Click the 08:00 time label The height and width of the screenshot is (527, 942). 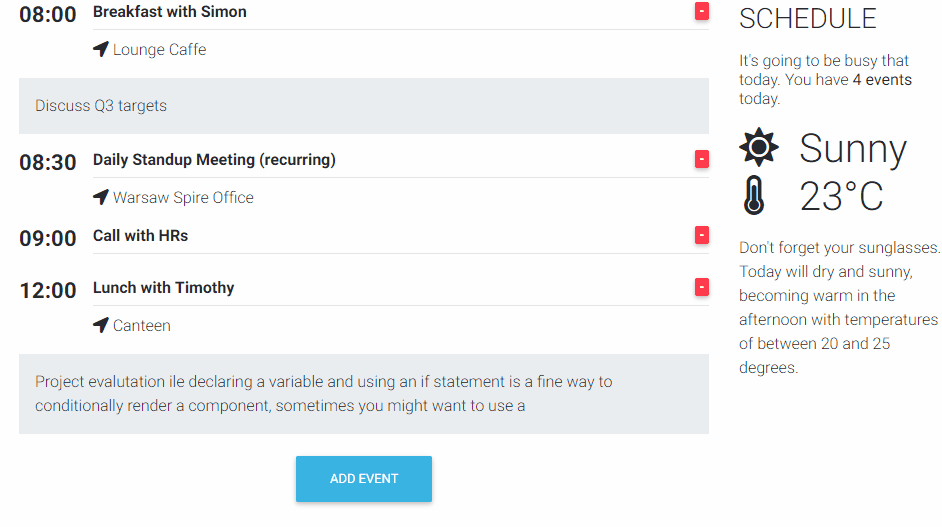click(x=48, y=15)
